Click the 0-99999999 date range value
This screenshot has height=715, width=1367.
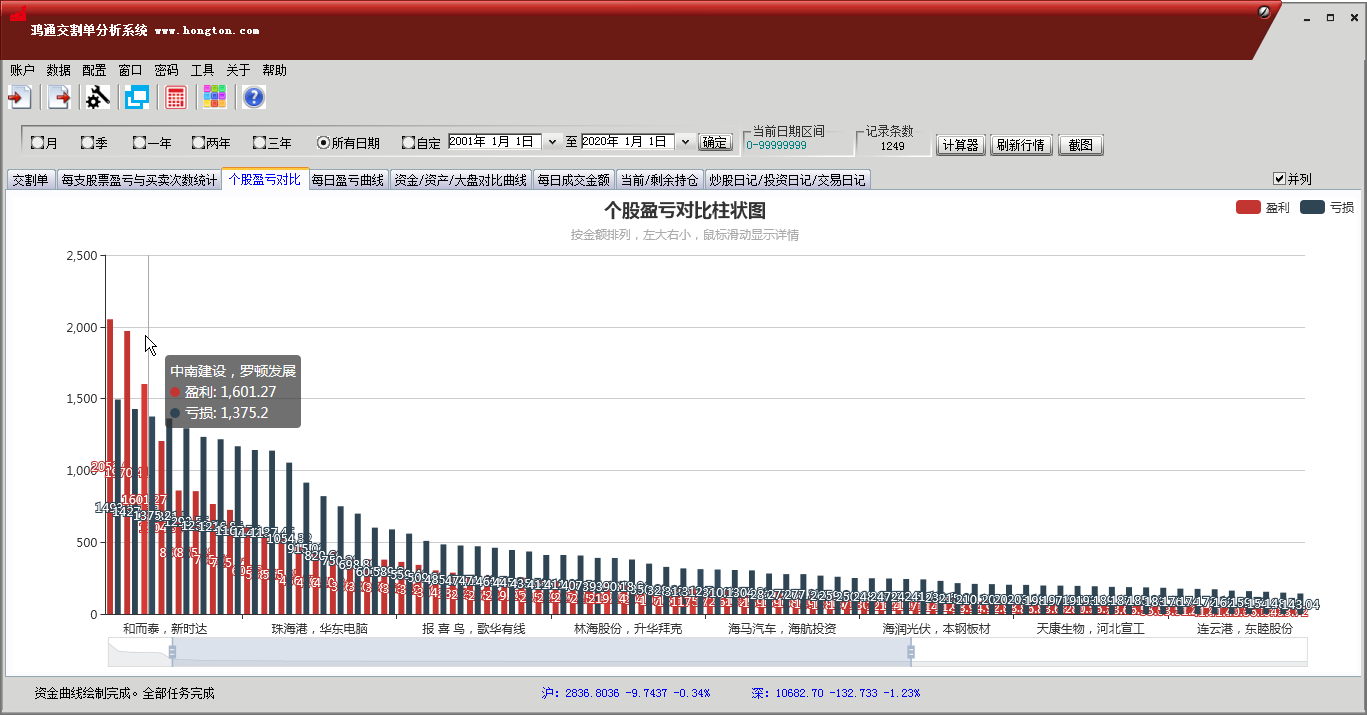[776, 146]
